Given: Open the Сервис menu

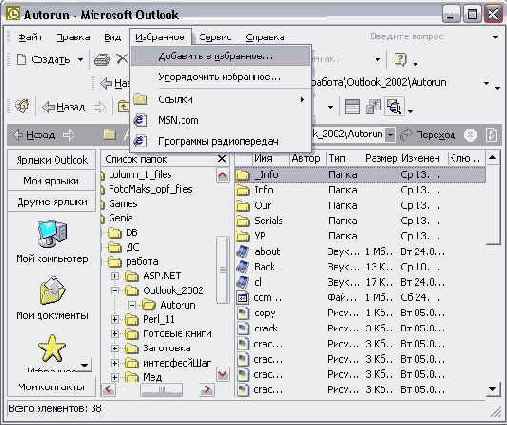Looking at the screenshot, I should 215,37.
